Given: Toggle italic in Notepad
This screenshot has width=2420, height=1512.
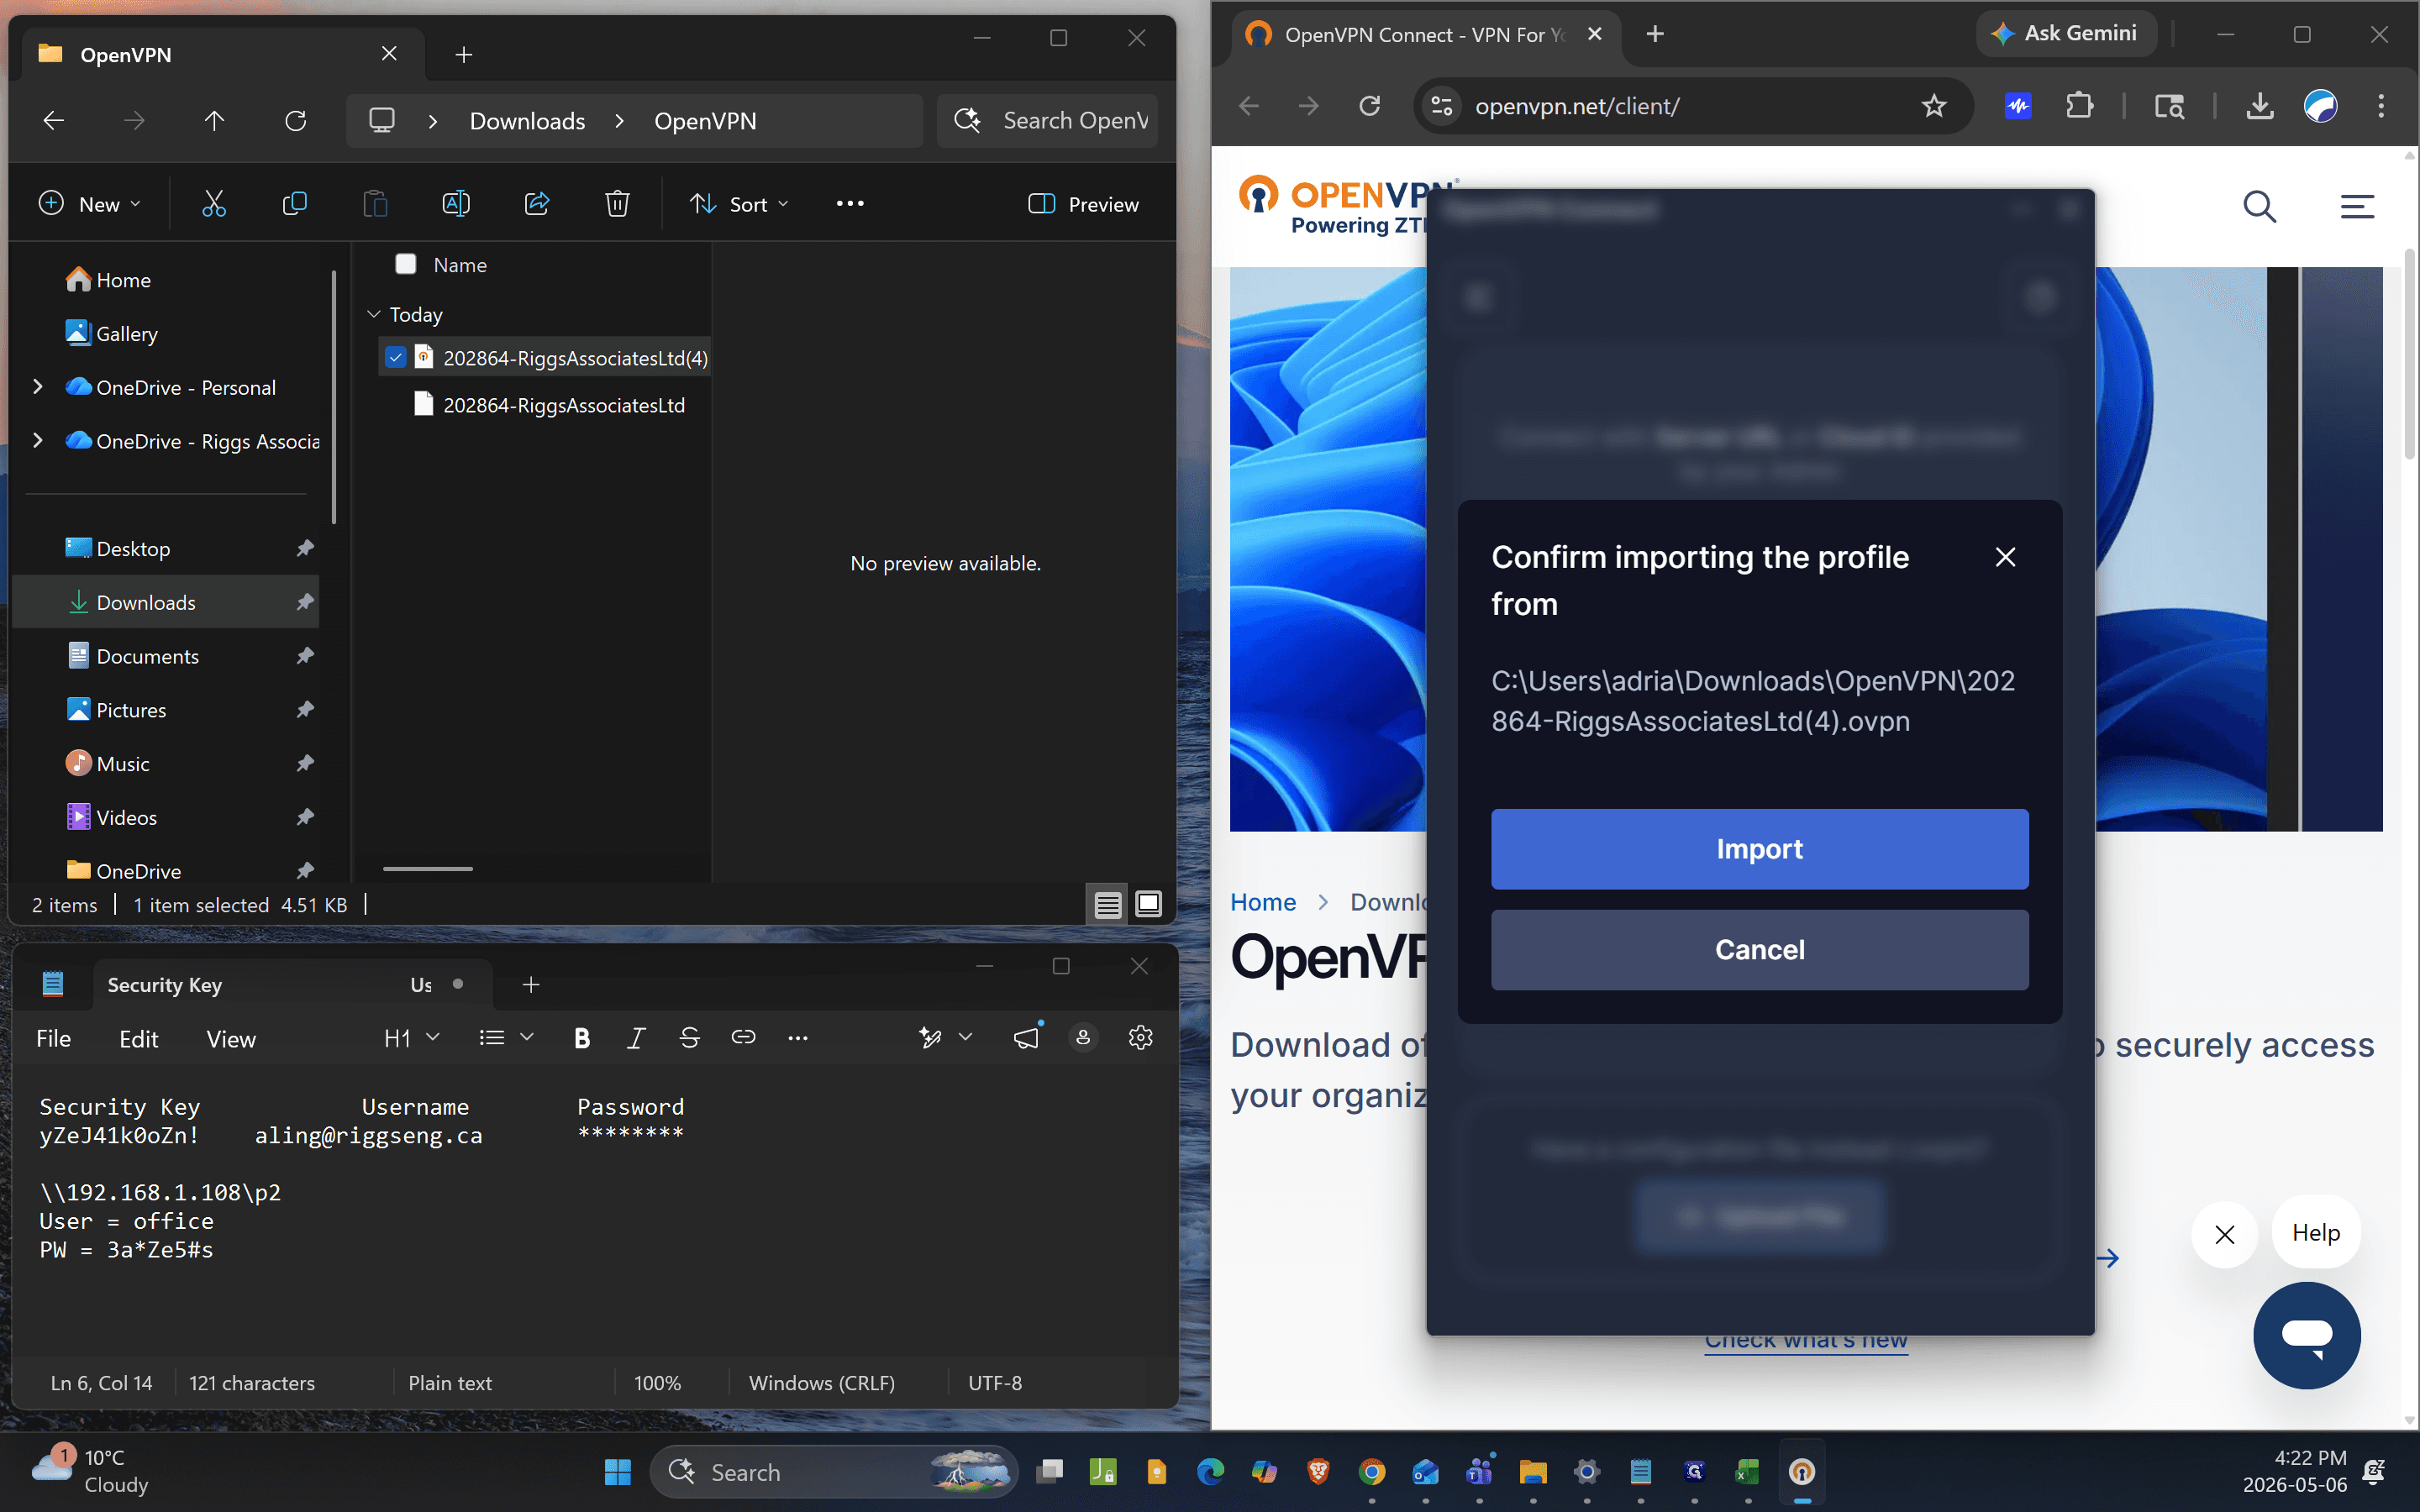Looking at the screenshot, I should click(635, 1038).
